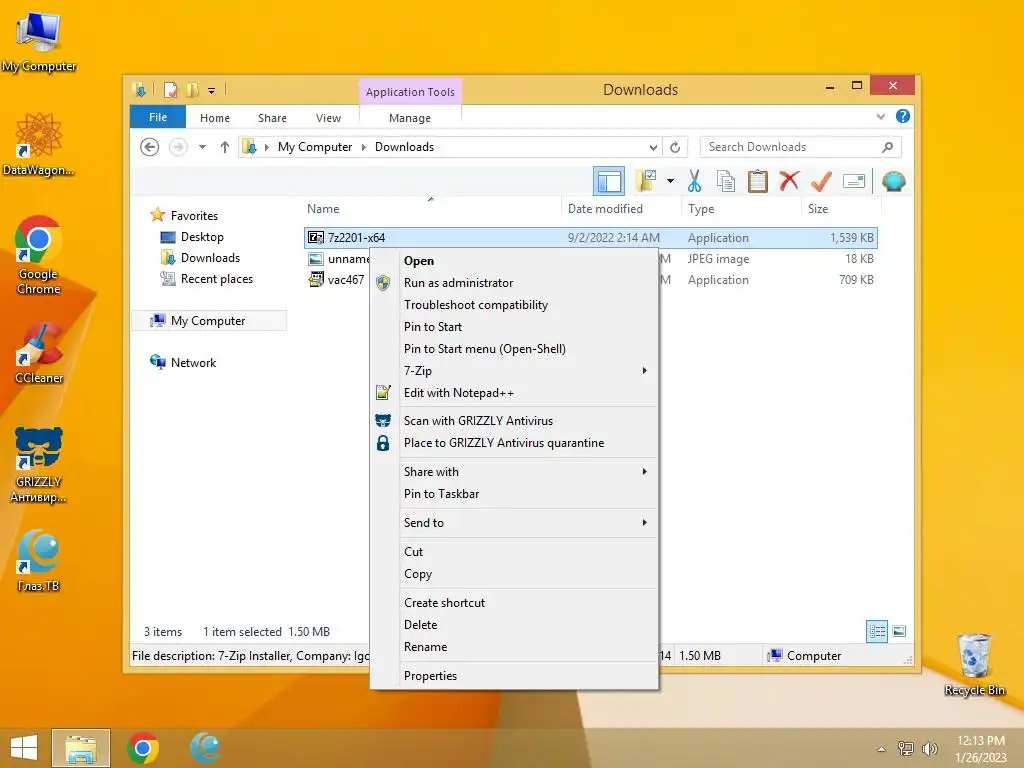Go back with the Back arrow

pyautogui.click(x=150, y=147)
